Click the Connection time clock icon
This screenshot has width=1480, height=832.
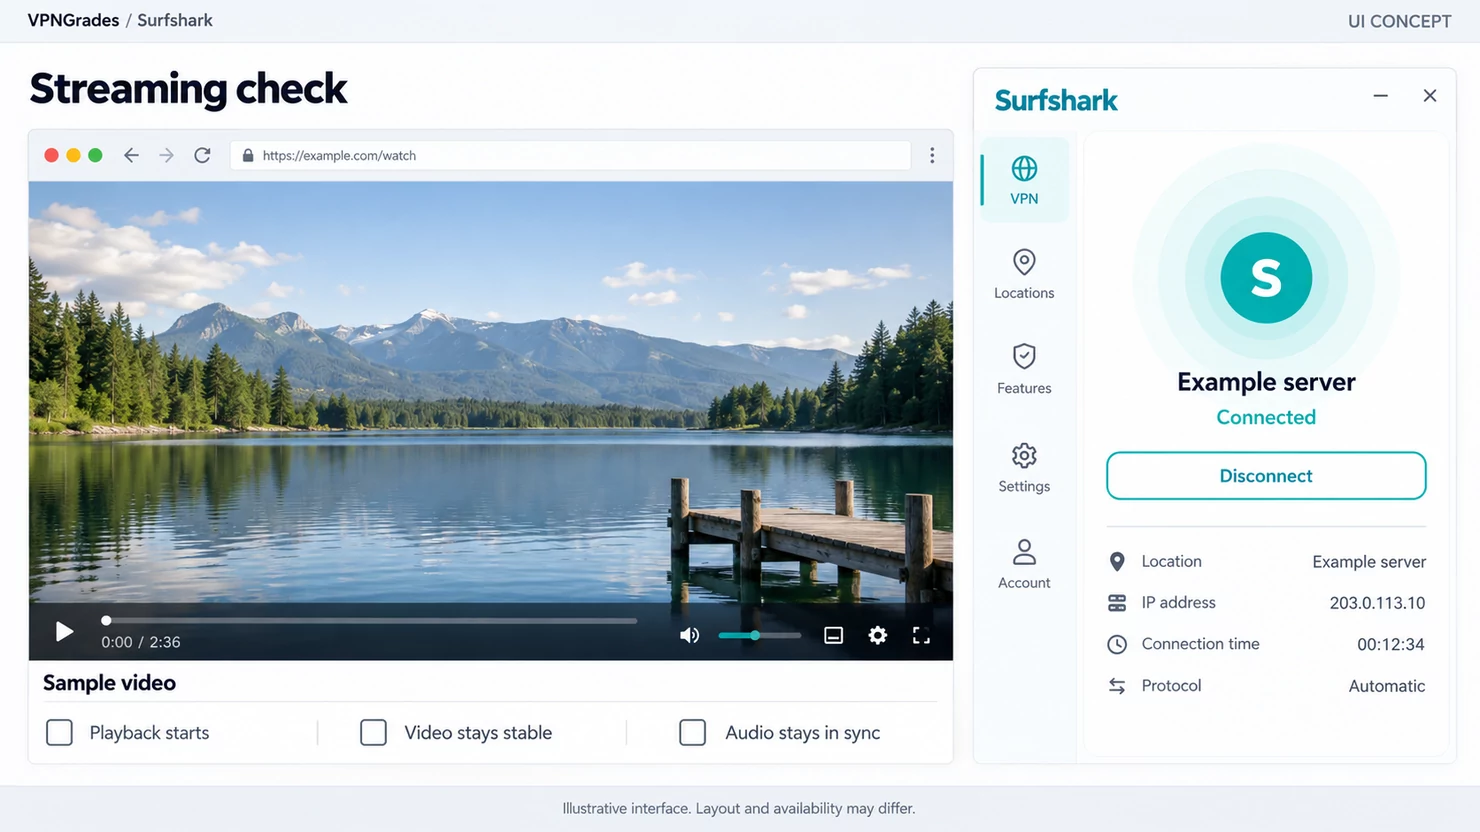1117,645
